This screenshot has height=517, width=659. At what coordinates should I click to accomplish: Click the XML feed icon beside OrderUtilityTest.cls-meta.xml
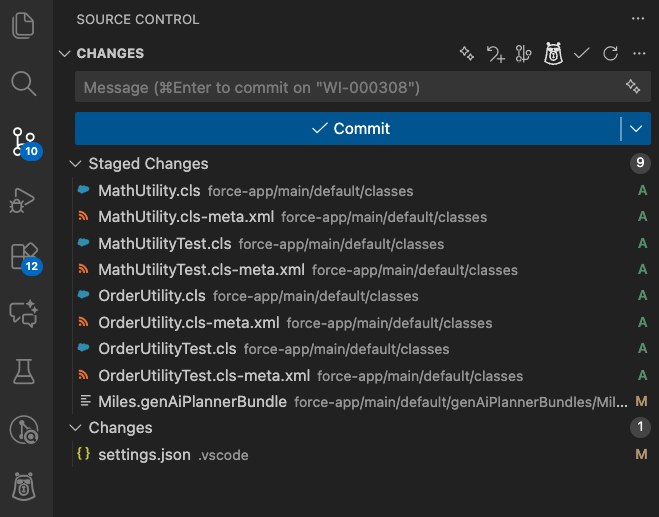point(84,374)
